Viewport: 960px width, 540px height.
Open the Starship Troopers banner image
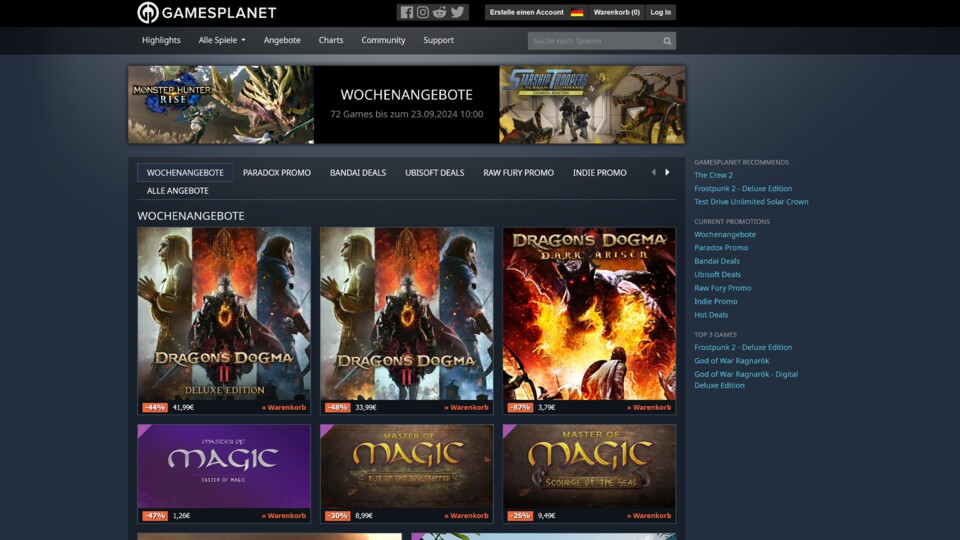click(x=592, y=105)
